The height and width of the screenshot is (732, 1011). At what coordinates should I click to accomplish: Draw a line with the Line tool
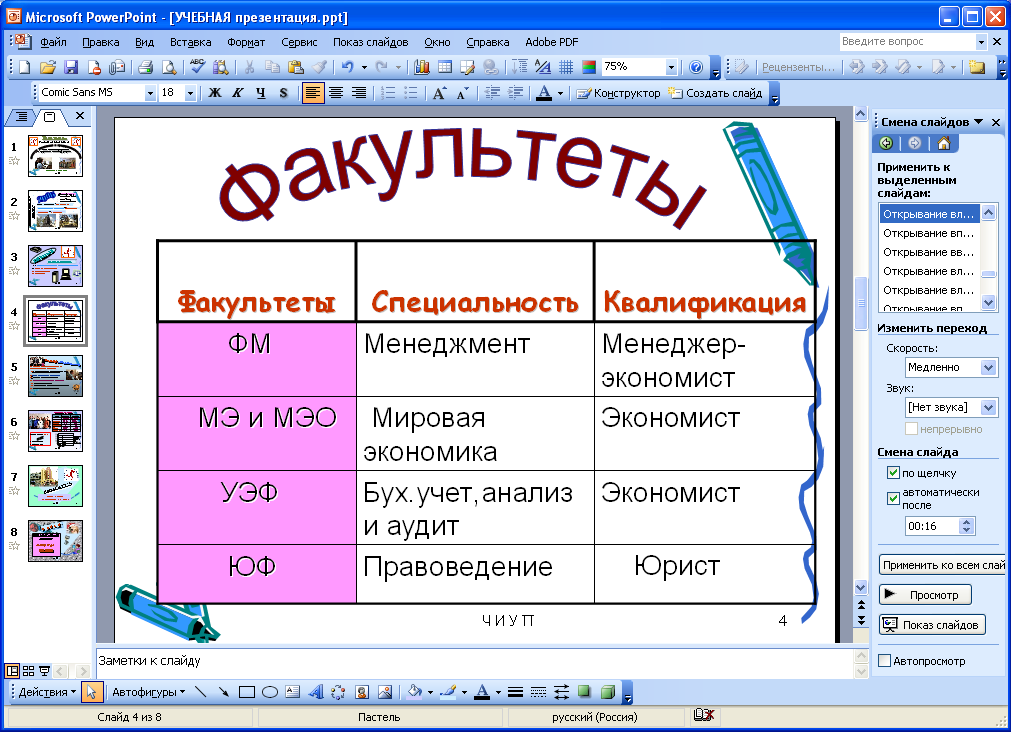pyautogui.click(x=201, y=692)
